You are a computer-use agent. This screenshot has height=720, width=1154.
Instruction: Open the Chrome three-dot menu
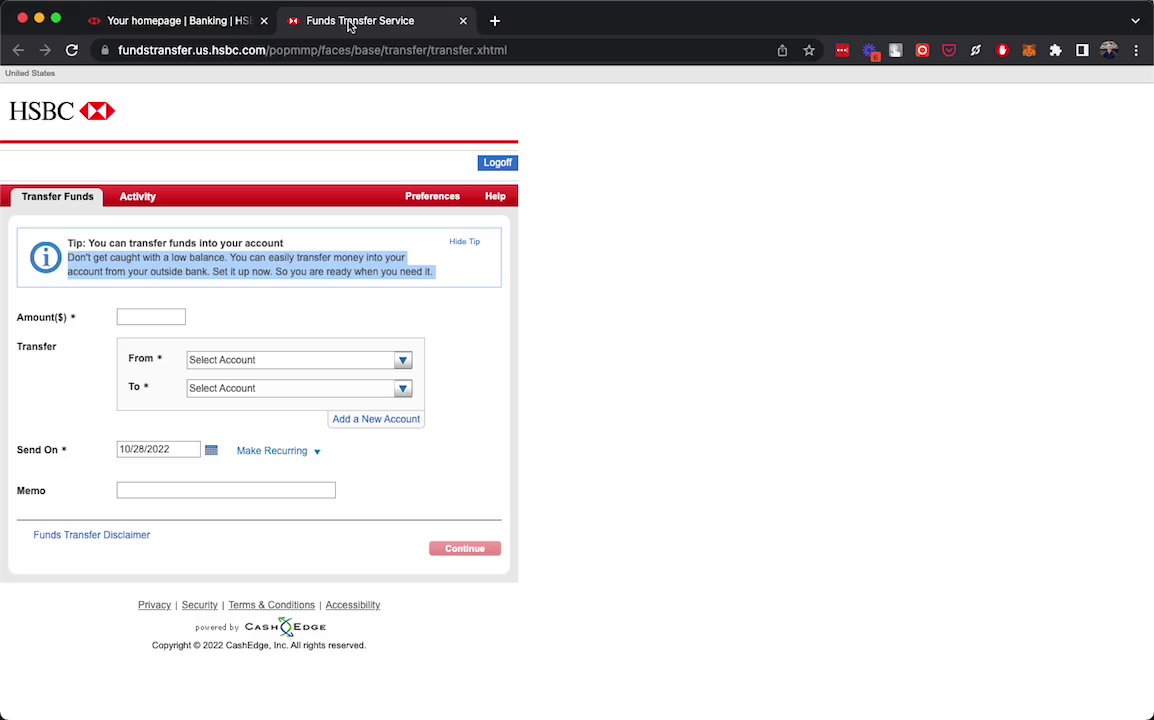point(1136,50)
